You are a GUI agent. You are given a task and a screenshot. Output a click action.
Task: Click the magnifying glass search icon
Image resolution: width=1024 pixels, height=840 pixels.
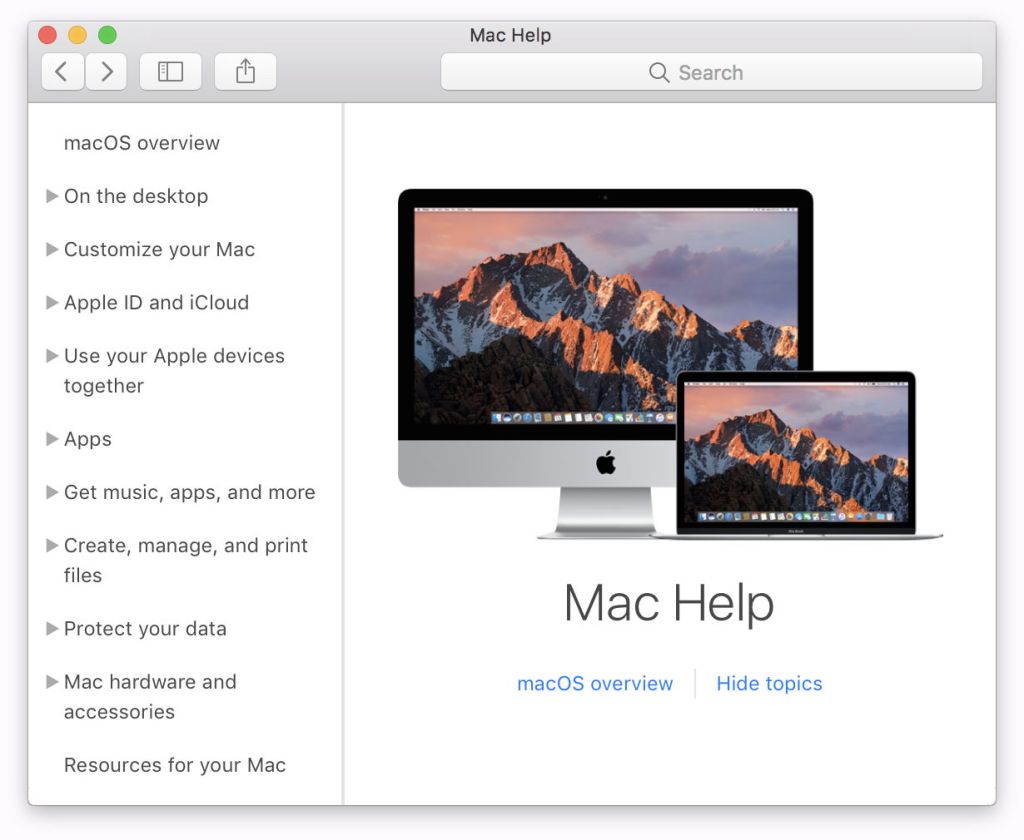658,73
